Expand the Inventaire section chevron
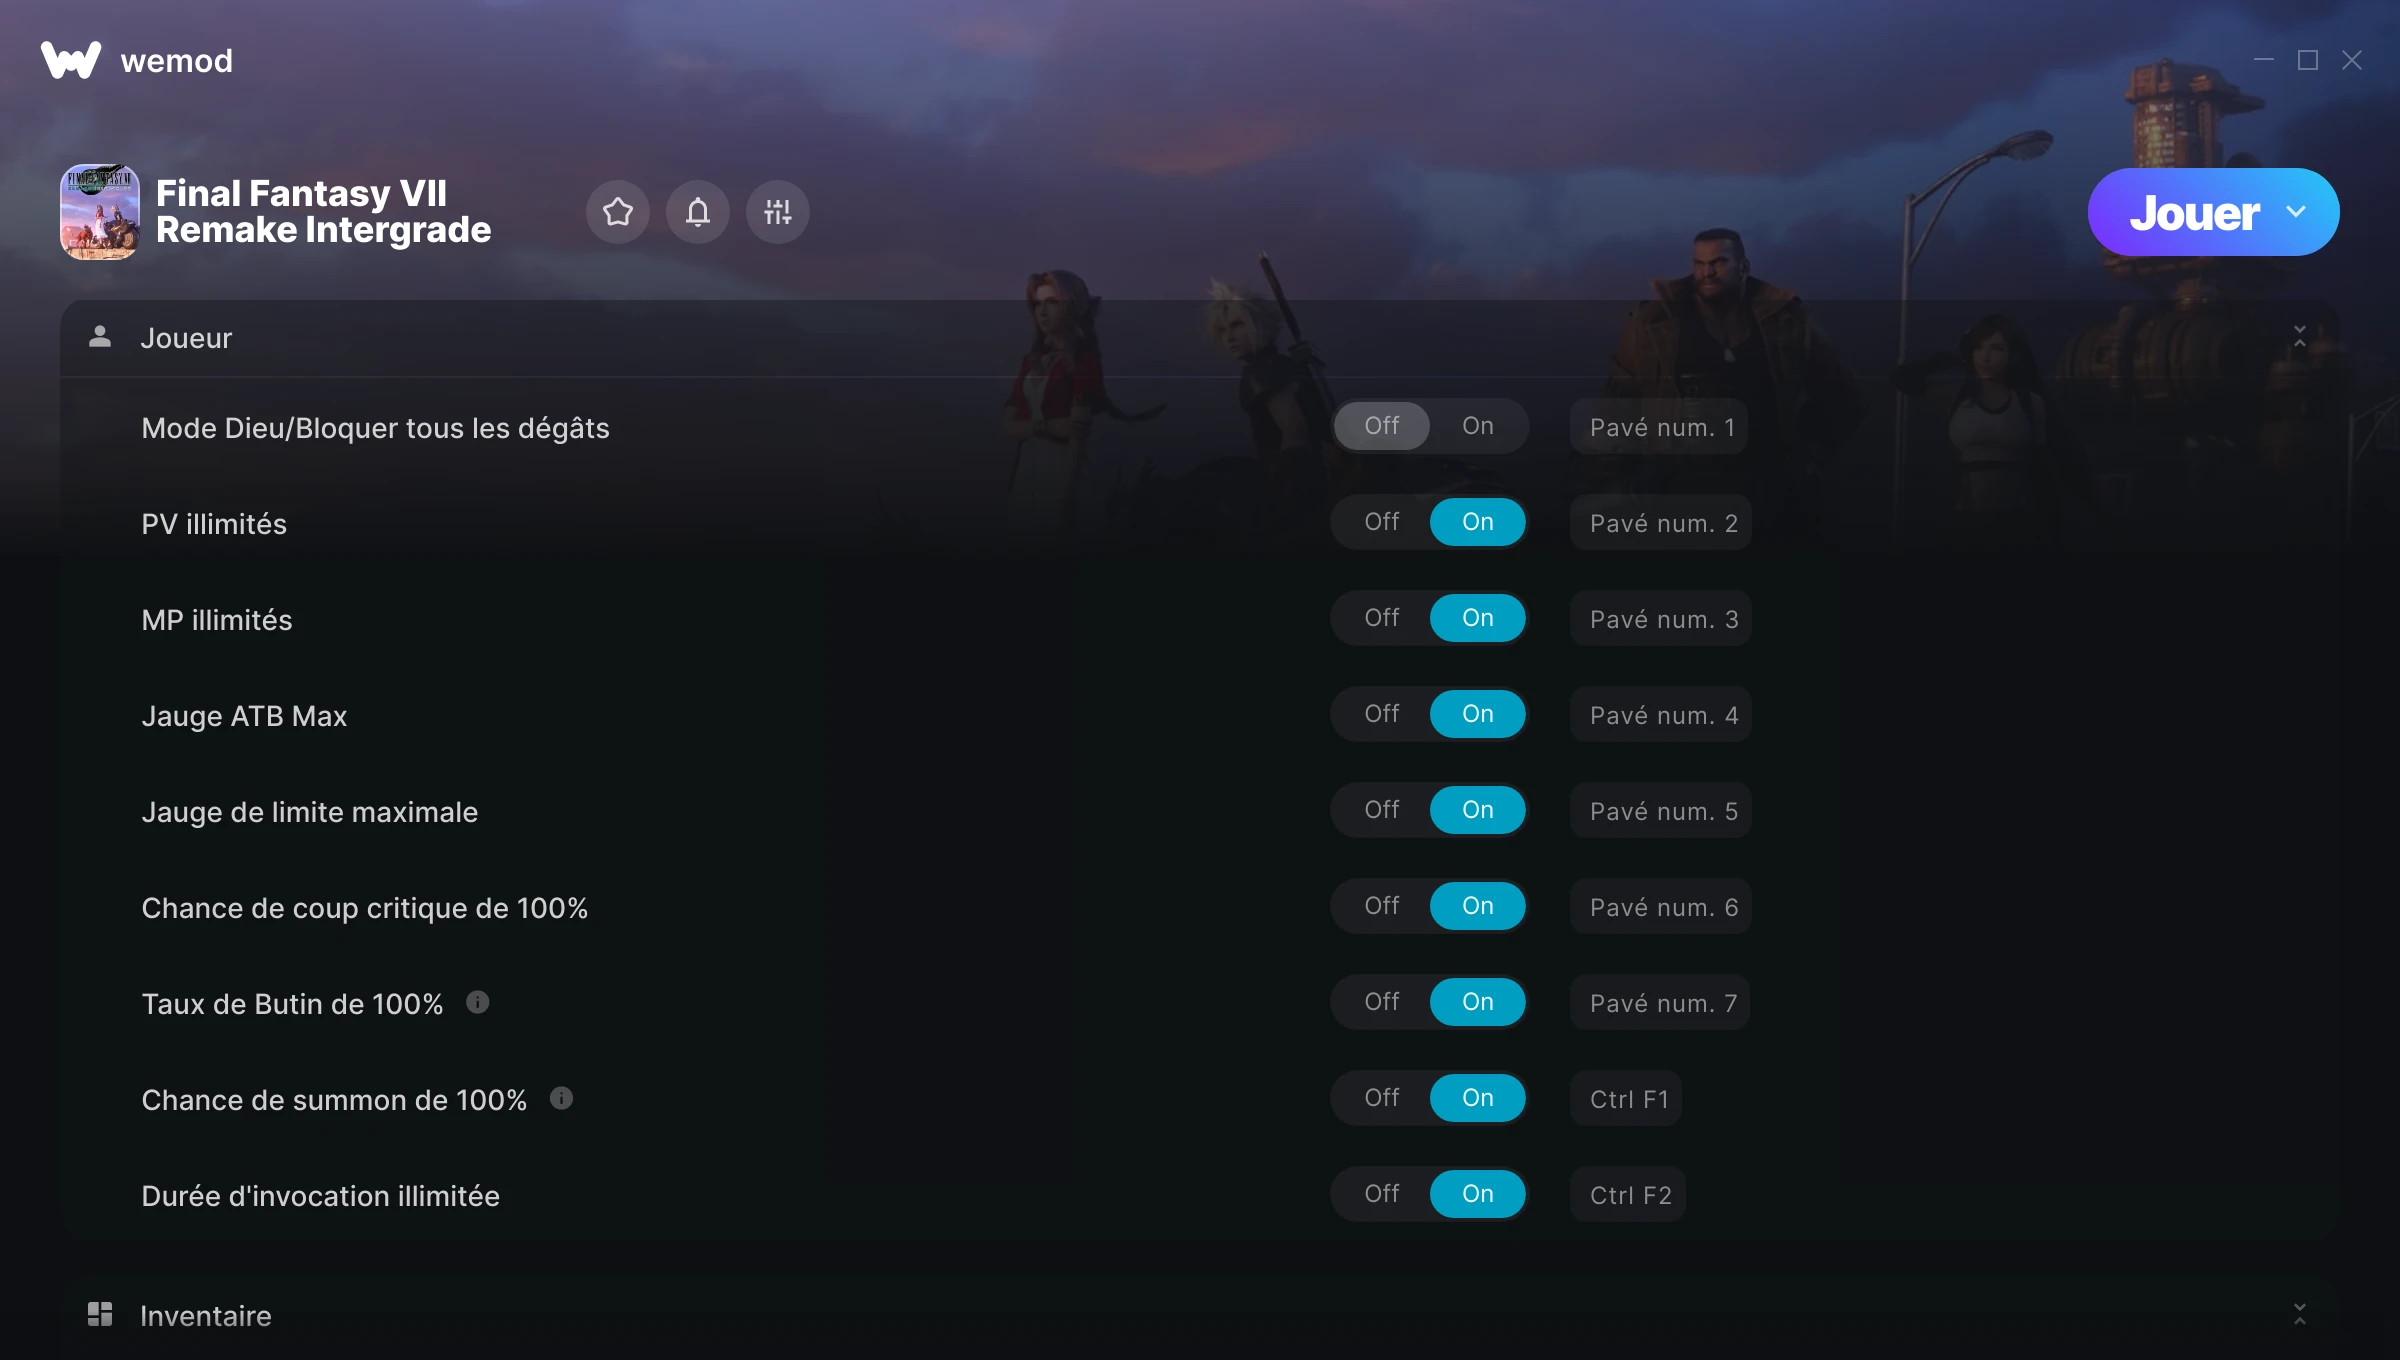 pos(2299,1314)
